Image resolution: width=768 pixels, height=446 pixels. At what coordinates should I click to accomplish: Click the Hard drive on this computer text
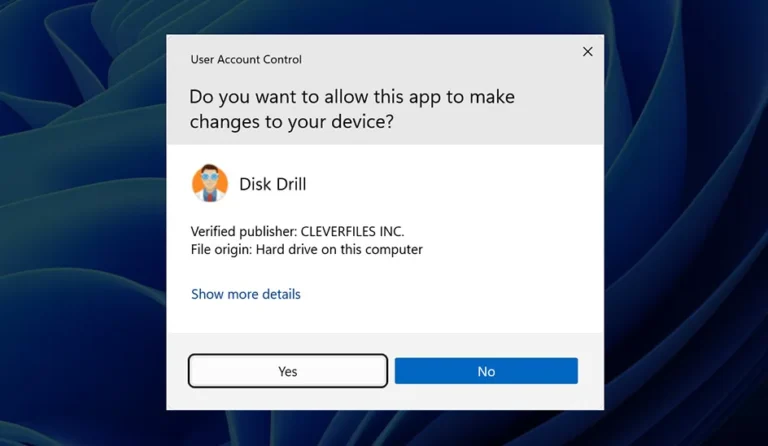click(339, 249)
